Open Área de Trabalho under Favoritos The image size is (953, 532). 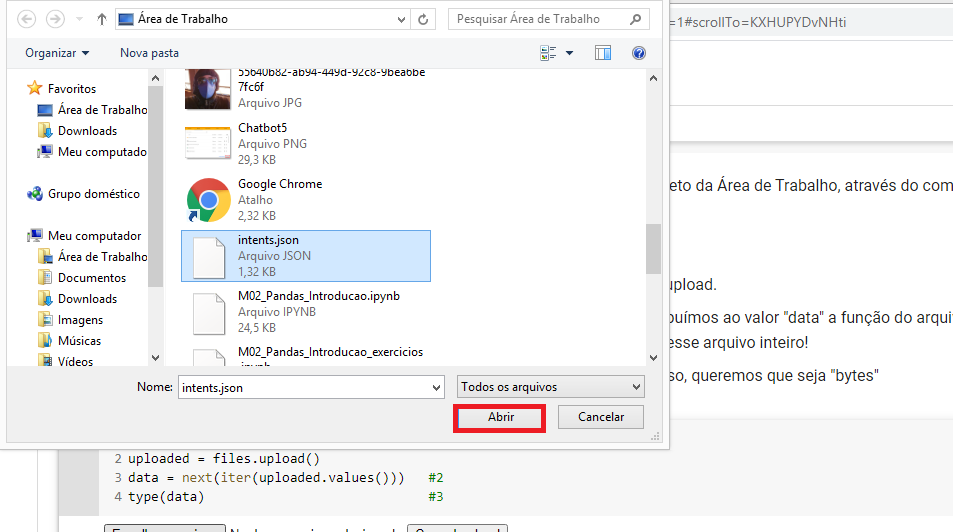tap(92, 109)
